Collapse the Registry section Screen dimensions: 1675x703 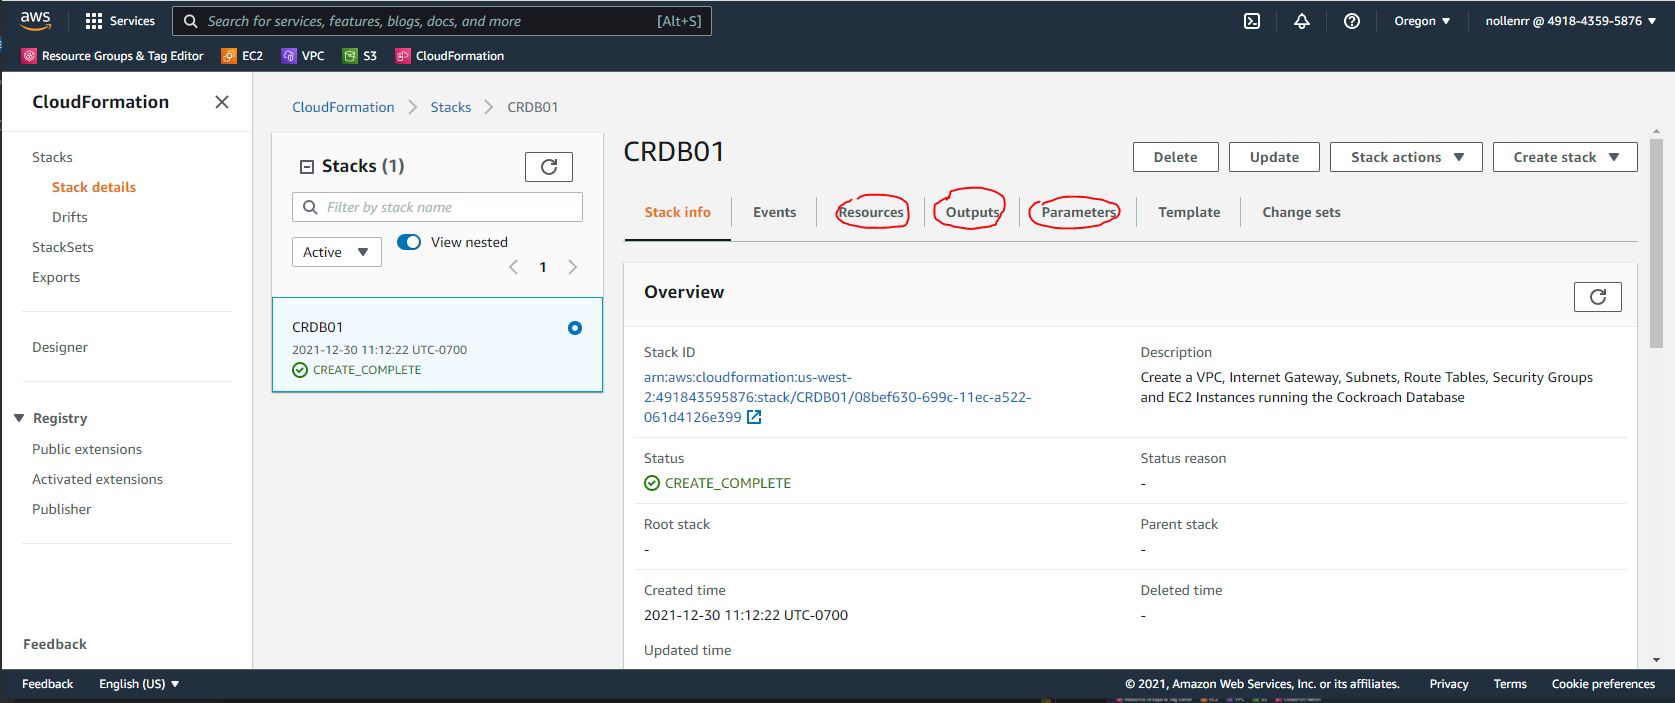[x=19, y=418]
